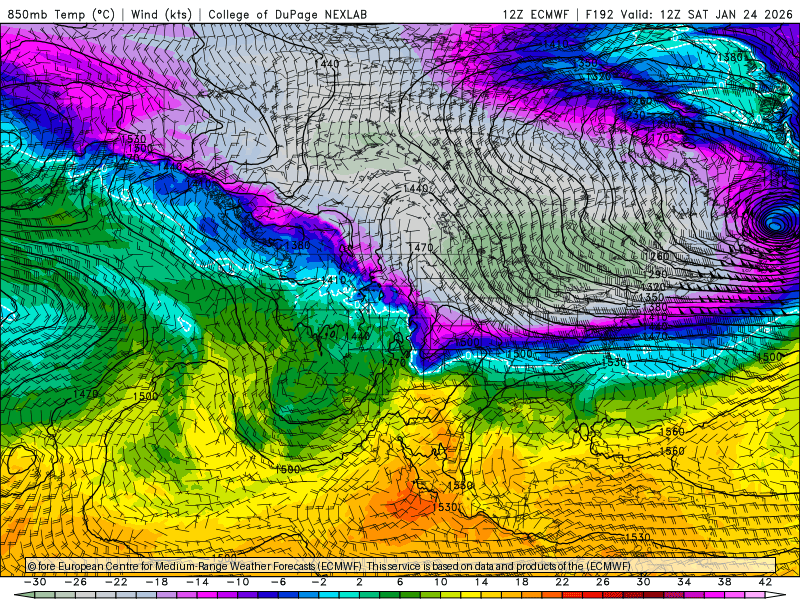
Task: Click the "850mb Temp (°C)" title text
Action: click(x=61, y=14)
